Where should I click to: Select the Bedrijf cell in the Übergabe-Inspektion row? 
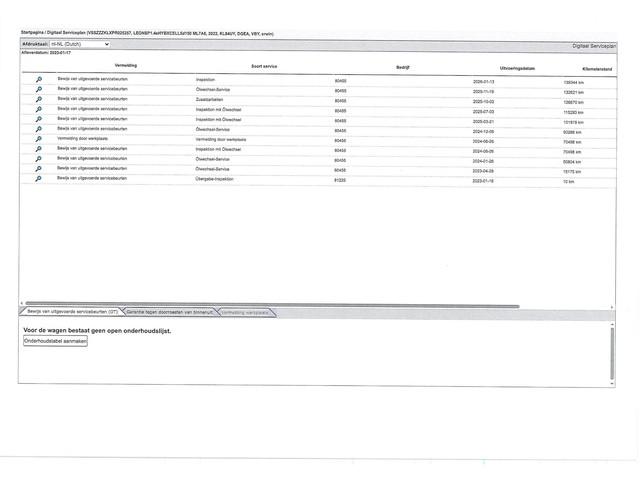click(340, 180)
